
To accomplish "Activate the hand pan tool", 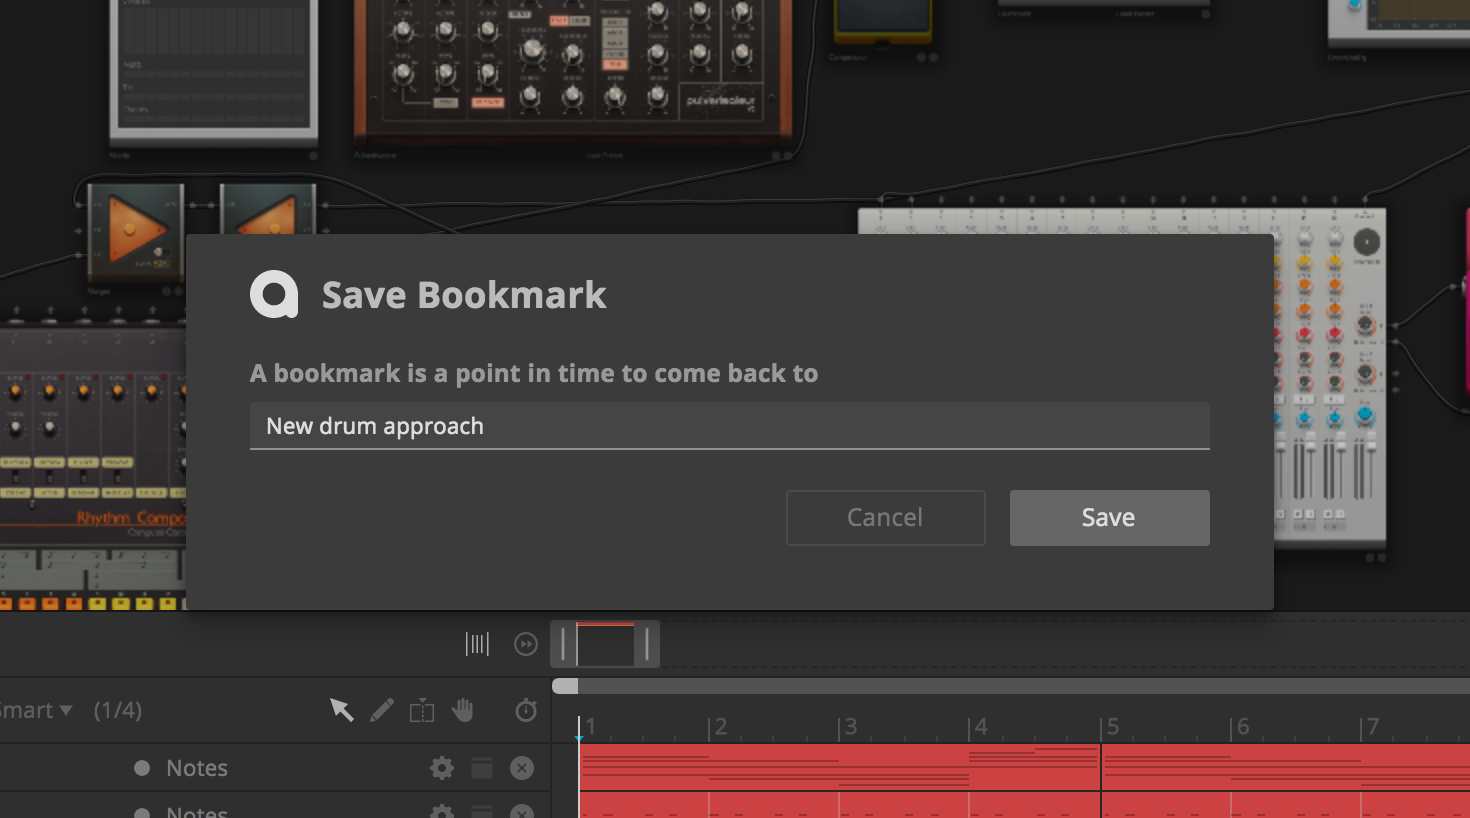I will tap(462, 710).
